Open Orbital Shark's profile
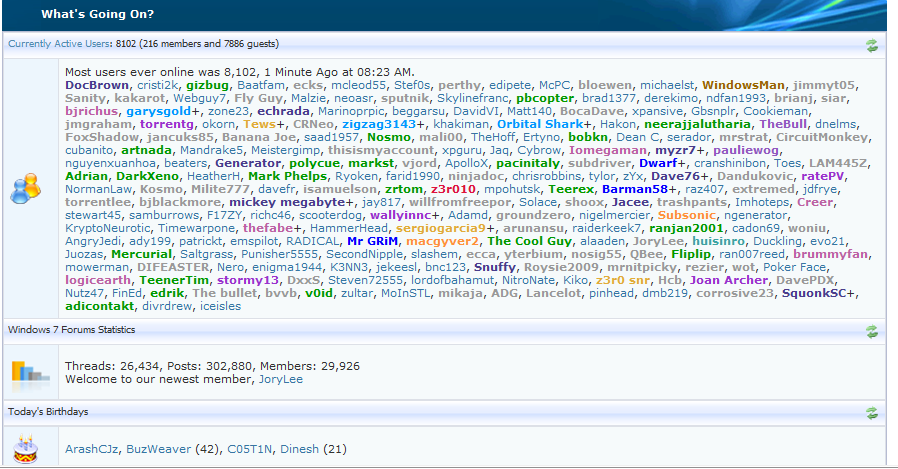Image resolution: width=898 pixels, height=469 pixels. coord(539,124)
